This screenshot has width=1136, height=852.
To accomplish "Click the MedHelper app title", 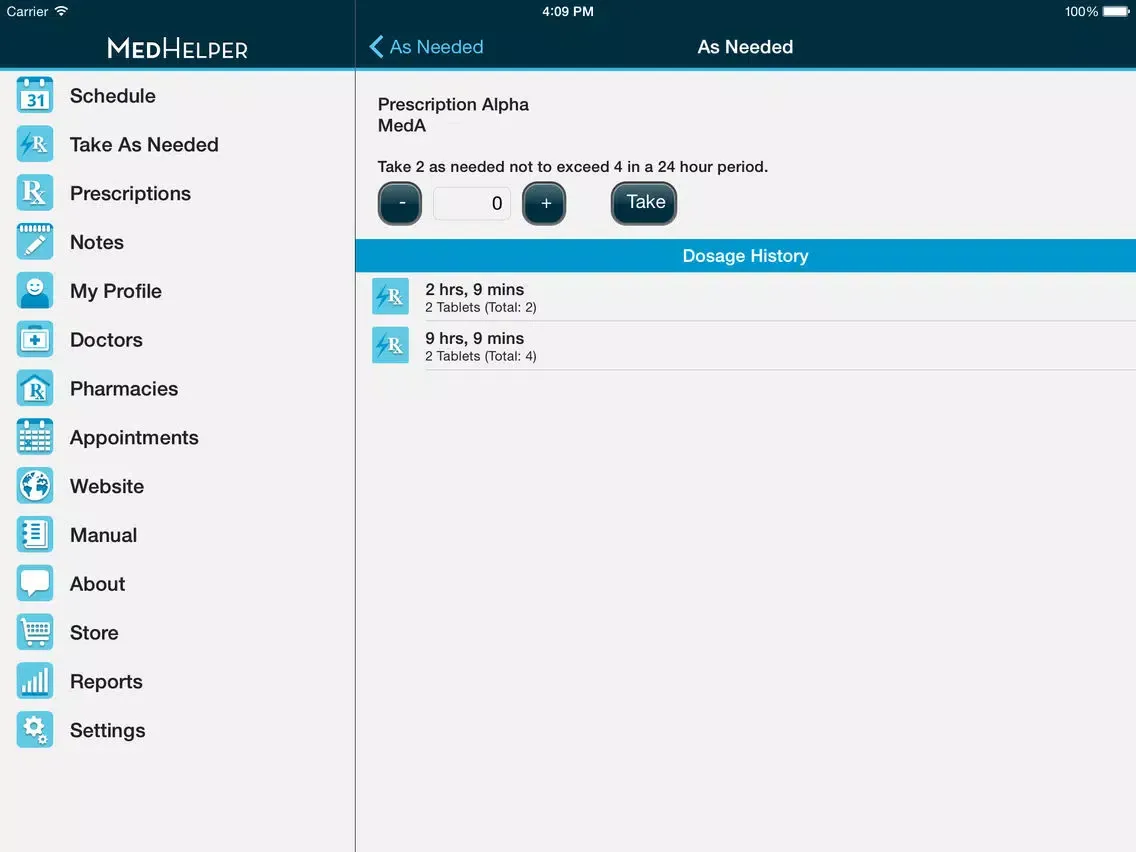I will 178,49.
